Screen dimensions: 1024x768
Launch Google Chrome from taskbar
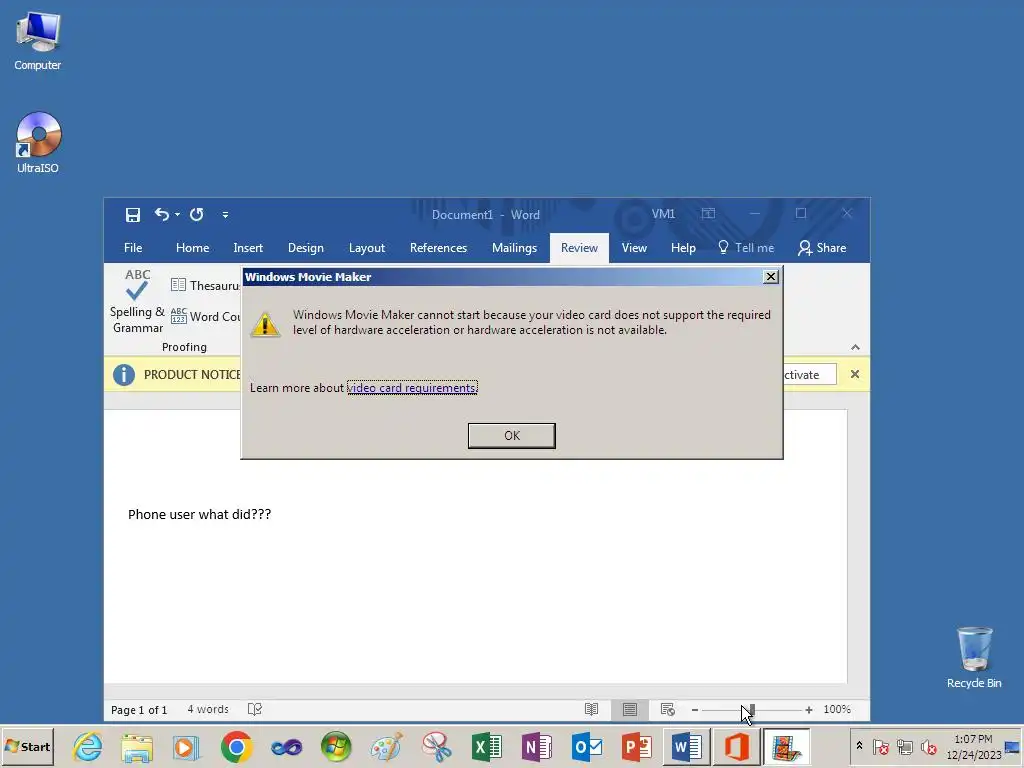tap(236, 747)
